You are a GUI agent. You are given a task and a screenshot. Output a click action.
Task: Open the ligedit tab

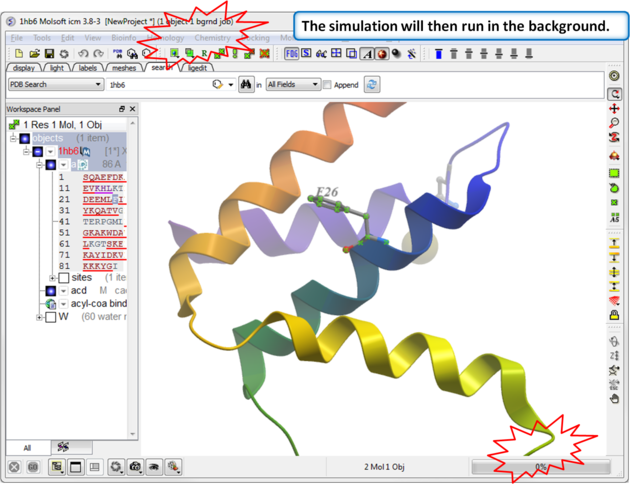[x=197, y=67]
